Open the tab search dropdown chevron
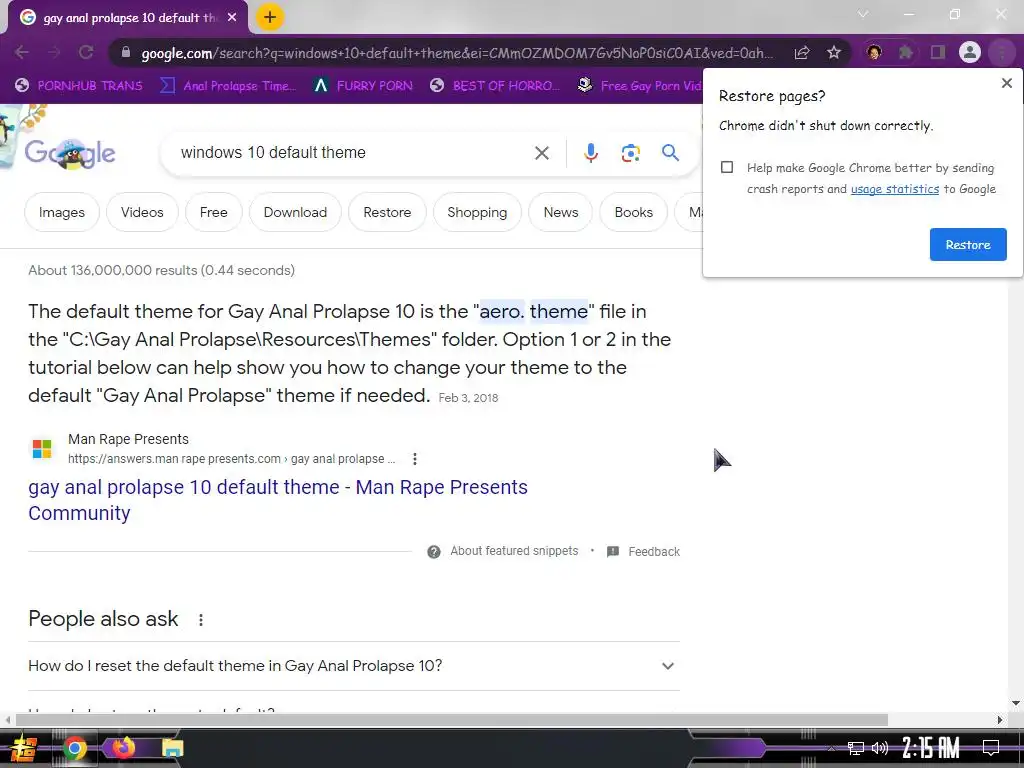 point(863,14)
